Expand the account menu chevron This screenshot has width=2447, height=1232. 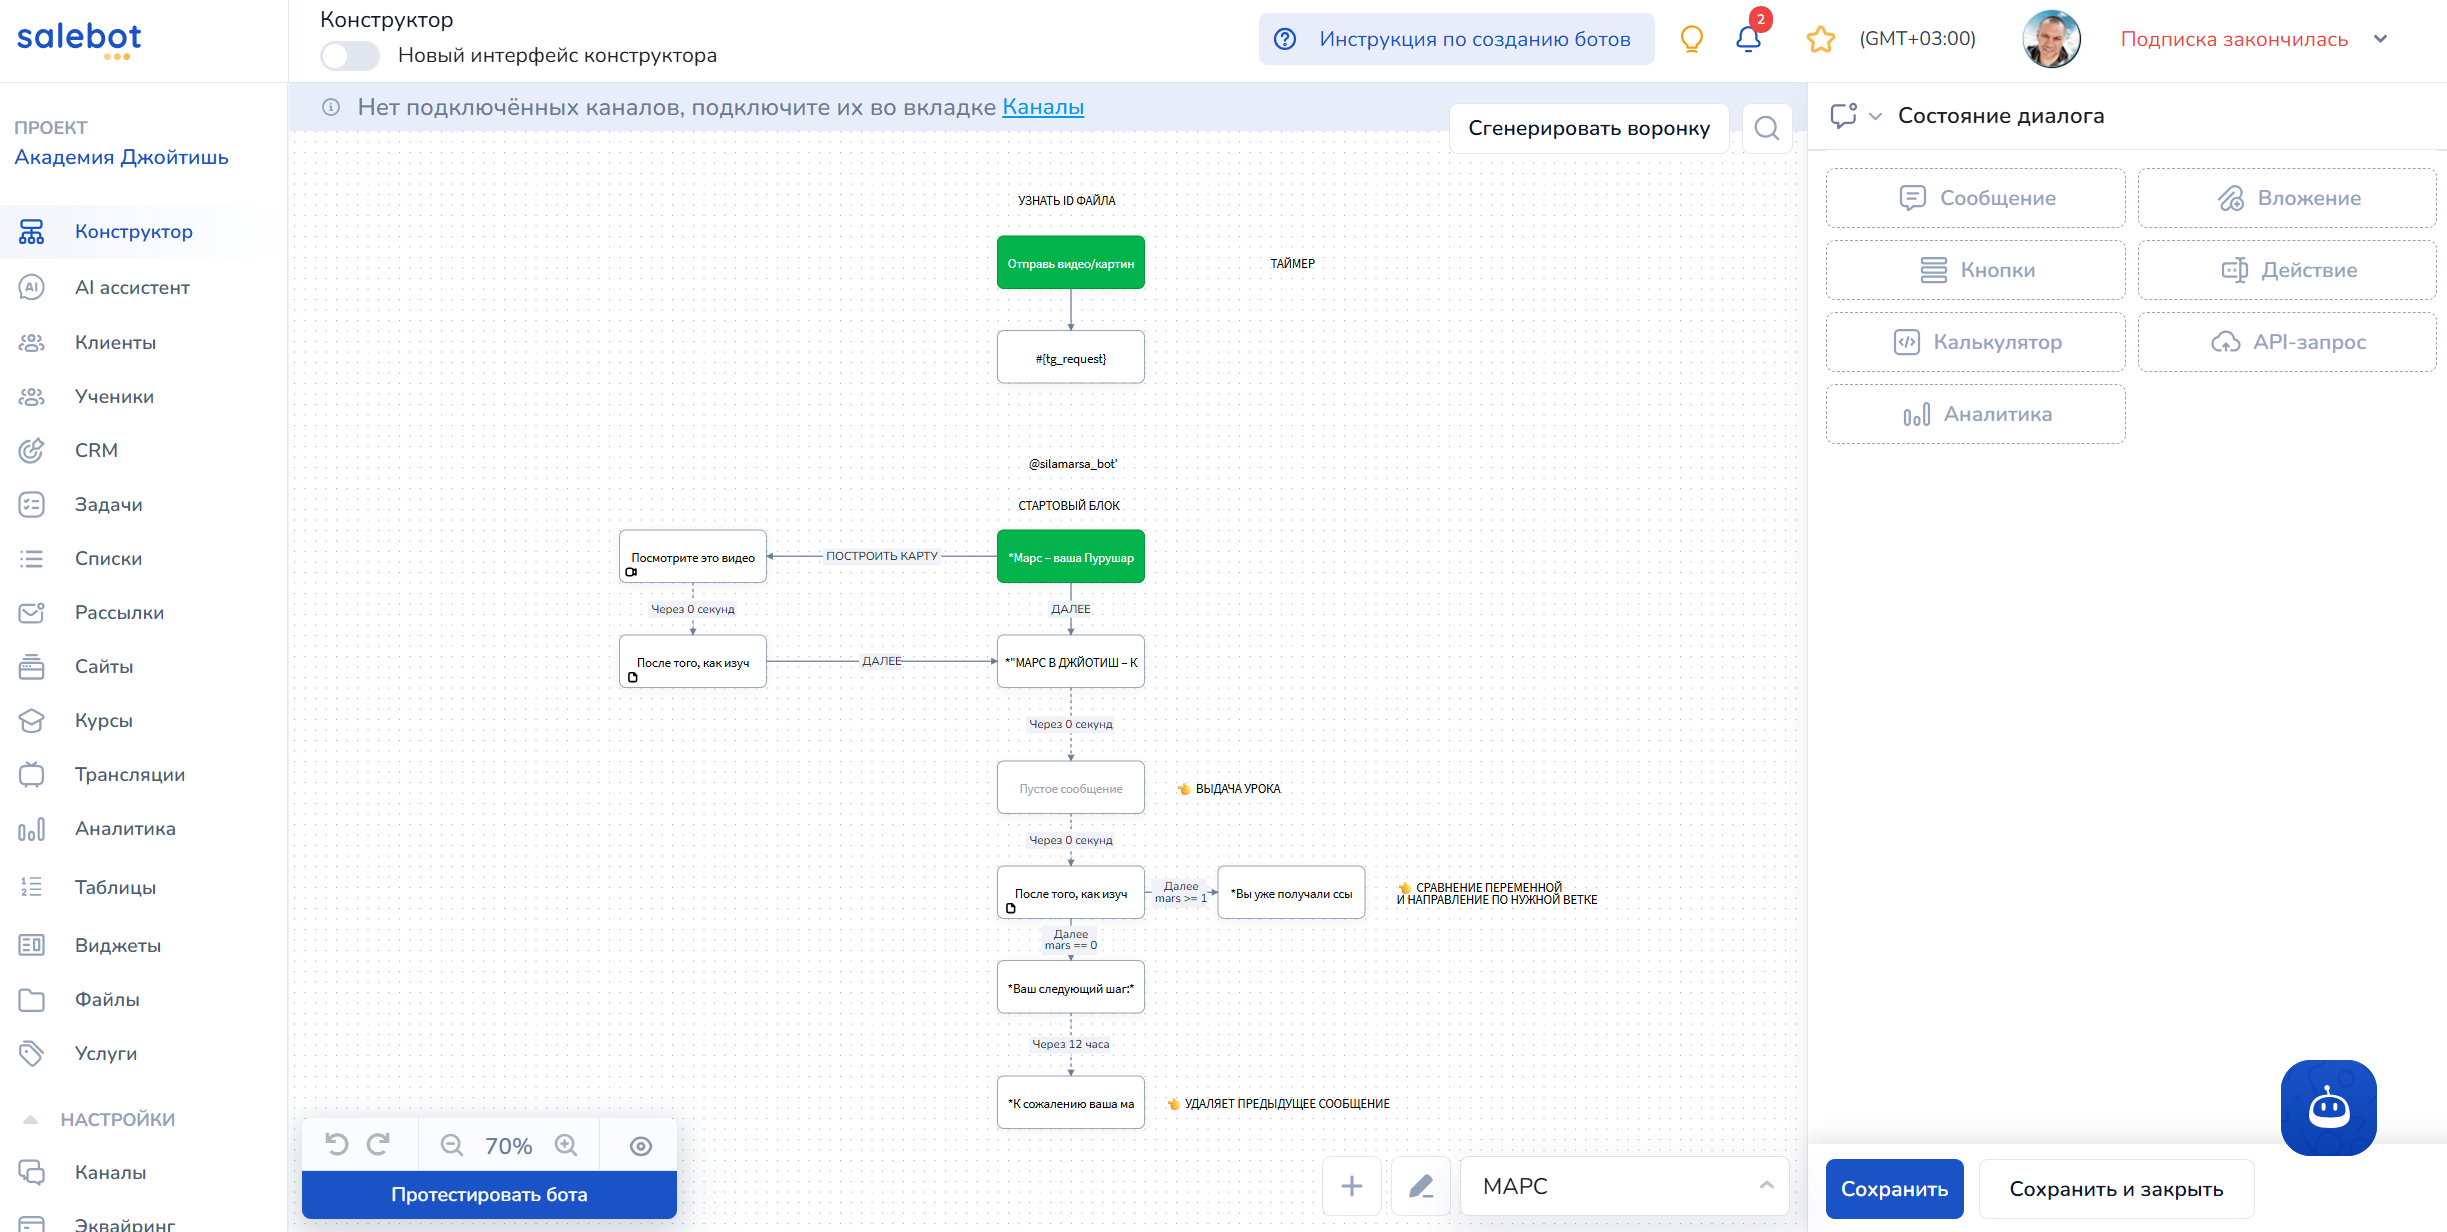(2381, 39)
